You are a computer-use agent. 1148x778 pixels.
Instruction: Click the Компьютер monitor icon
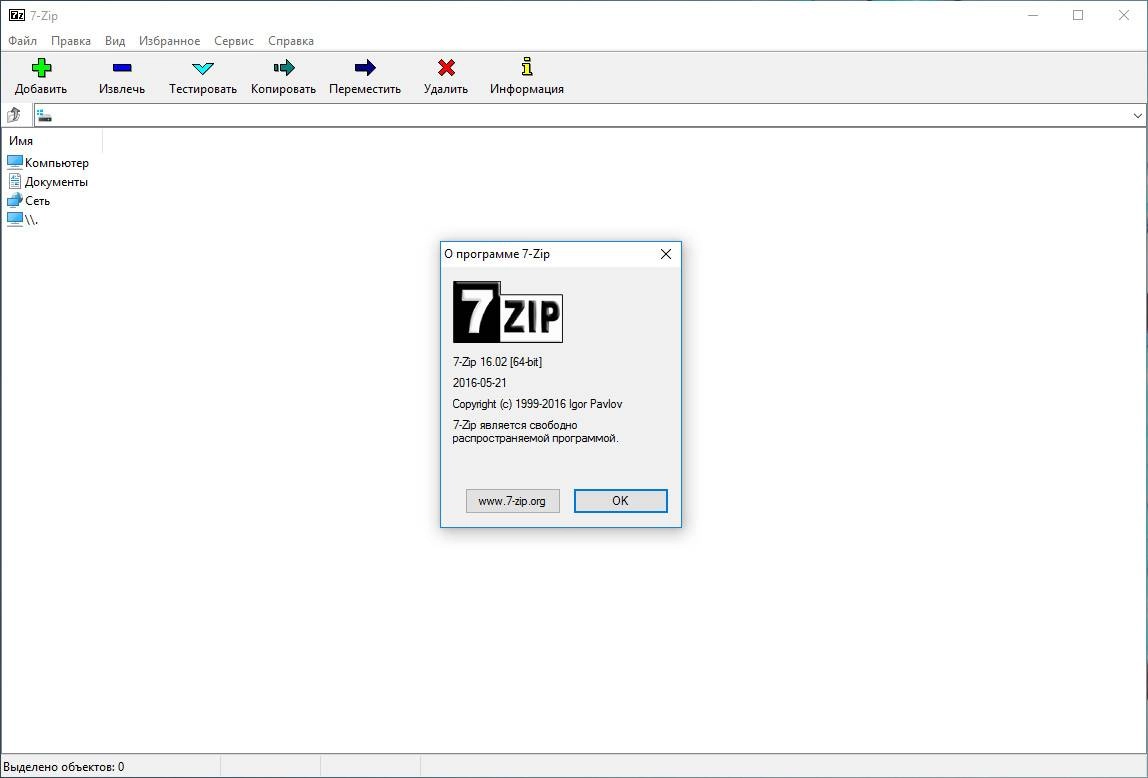pos(15,162)
